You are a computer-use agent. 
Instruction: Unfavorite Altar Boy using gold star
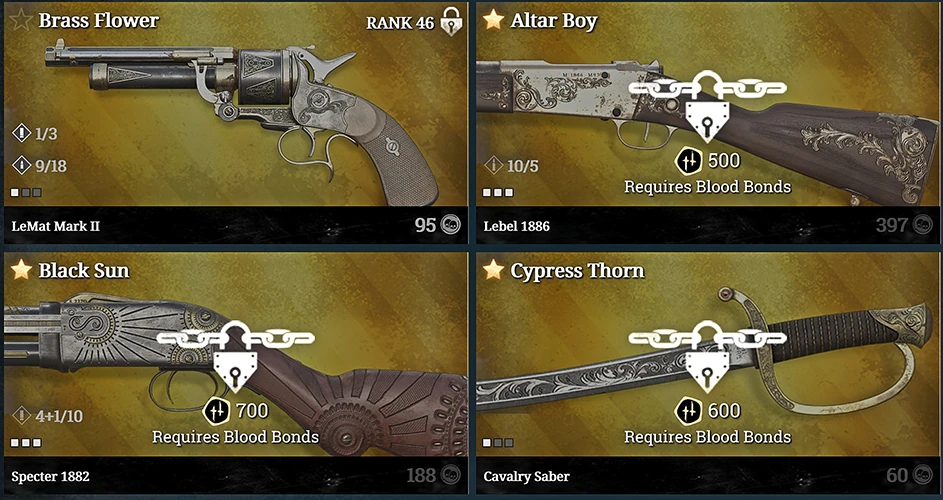493,20
